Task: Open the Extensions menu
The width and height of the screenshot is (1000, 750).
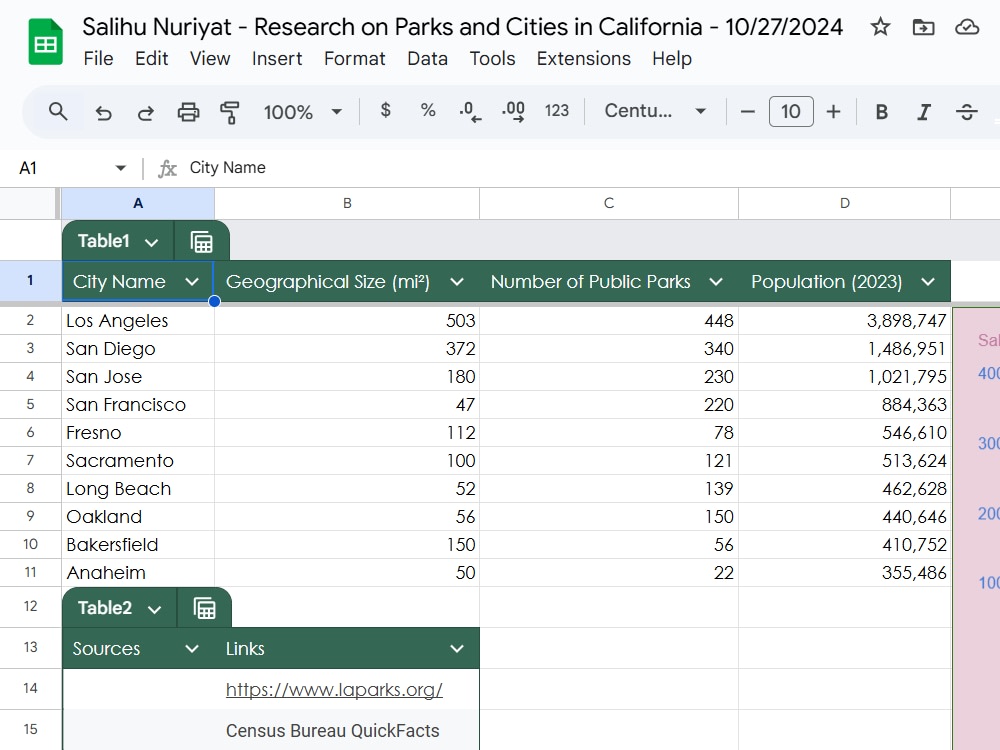Action: (584, 59)
